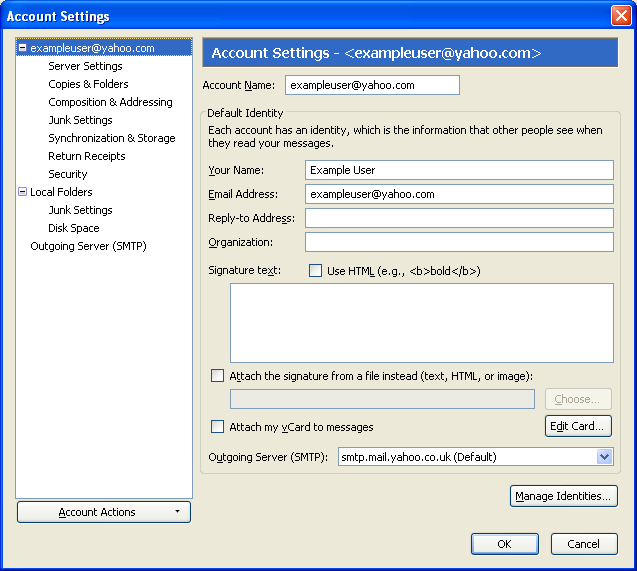Click the Manage Identities button

point(564,496)
